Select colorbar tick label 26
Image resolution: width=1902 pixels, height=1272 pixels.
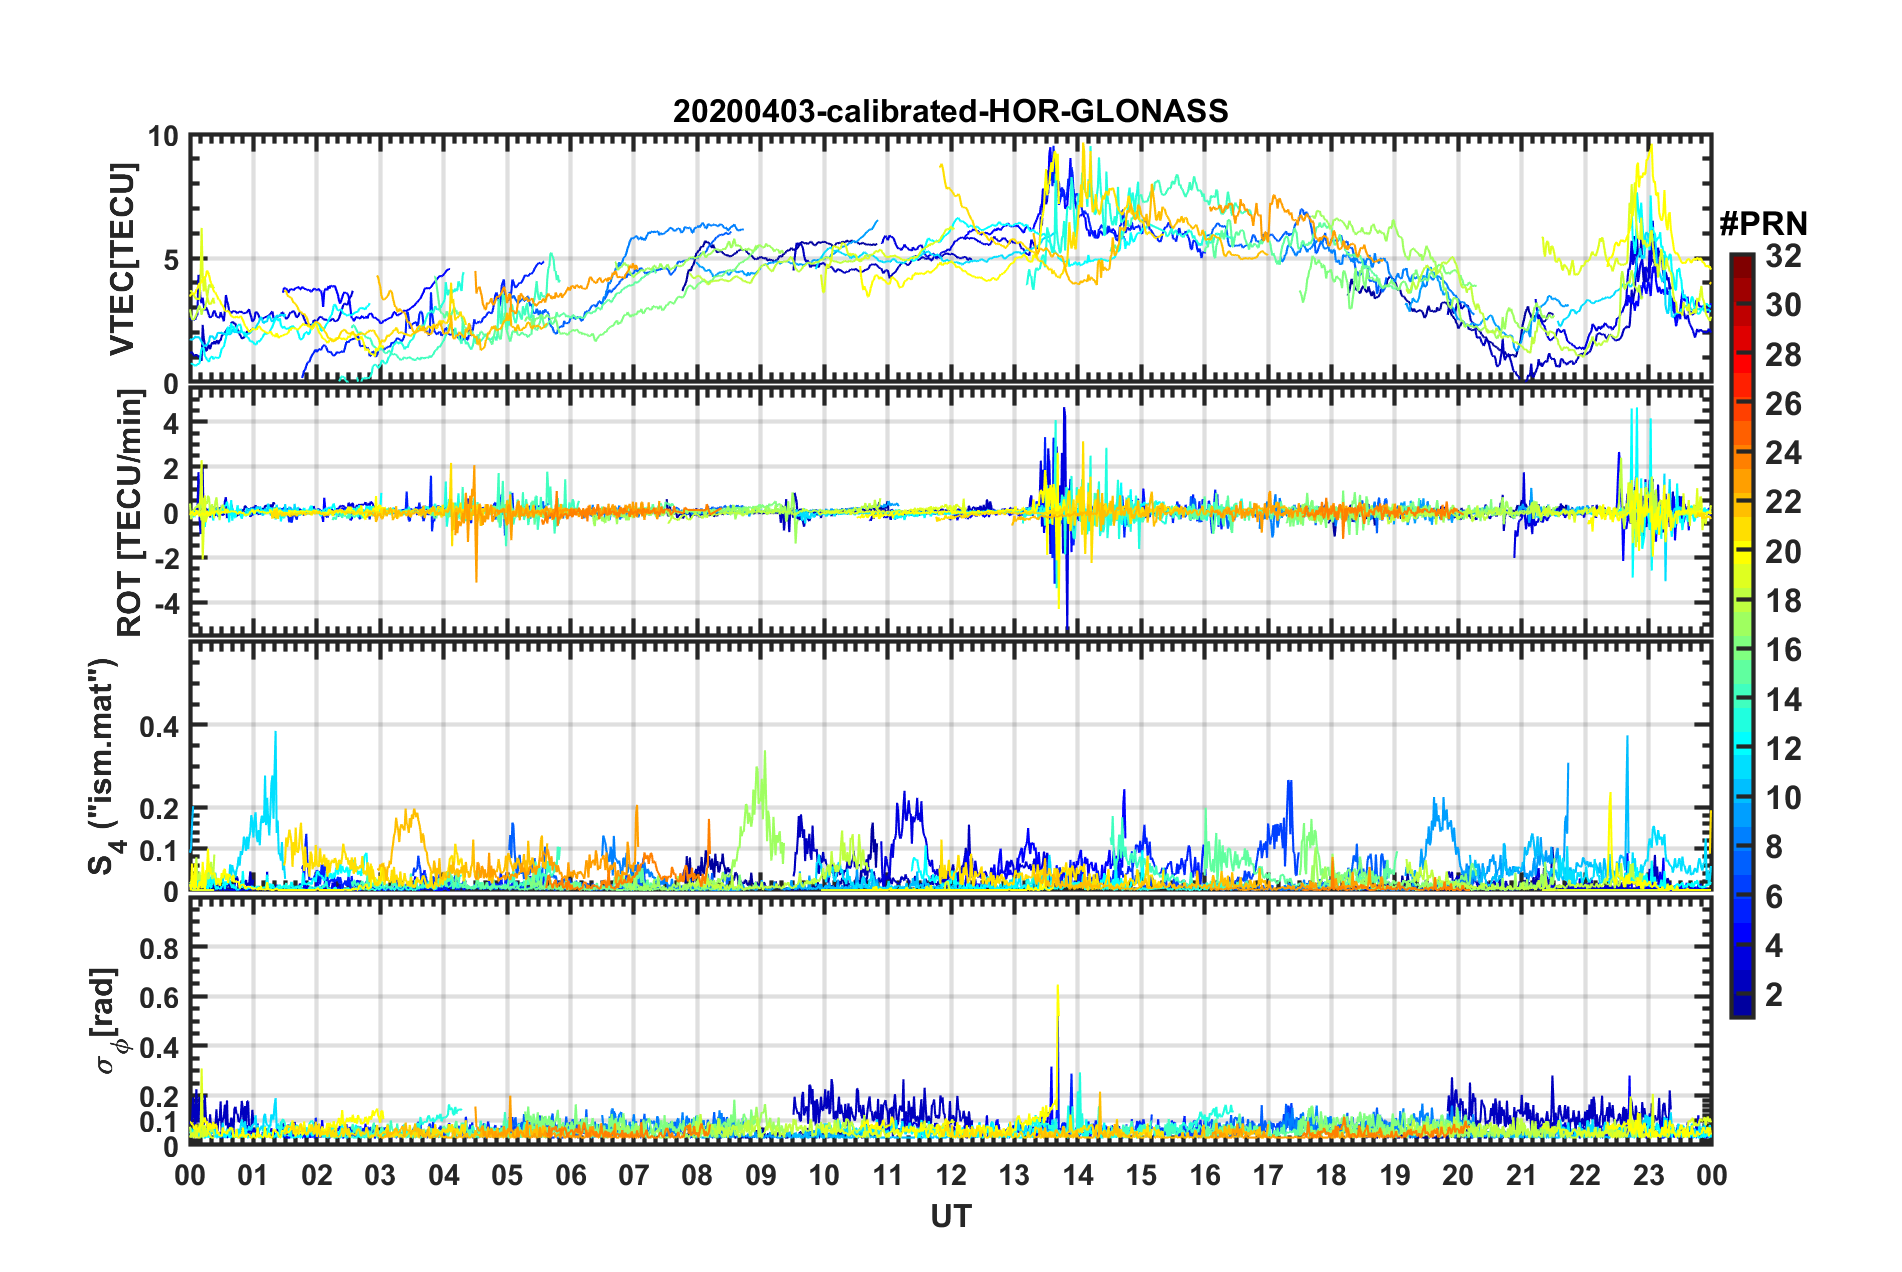coord(1783,404)
